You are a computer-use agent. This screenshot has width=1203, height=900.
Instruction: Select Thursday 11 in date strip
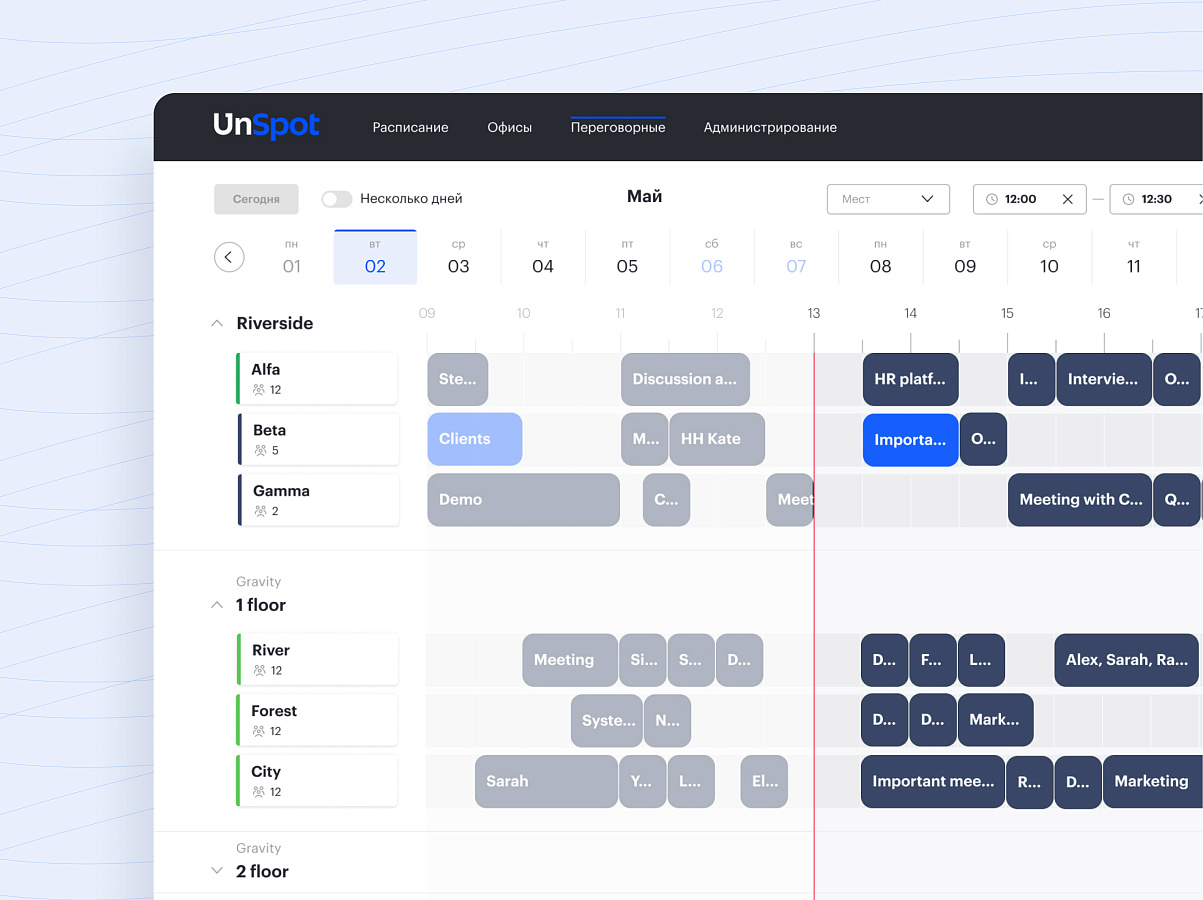(x=1134, y=257)
